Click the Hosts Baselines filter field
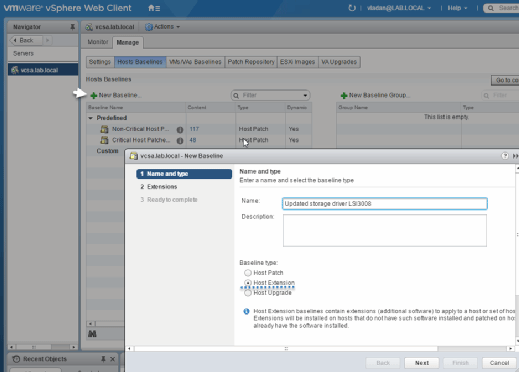Viewport: 519px width, 372px height. pyautogui.click(x=270, y=96)
